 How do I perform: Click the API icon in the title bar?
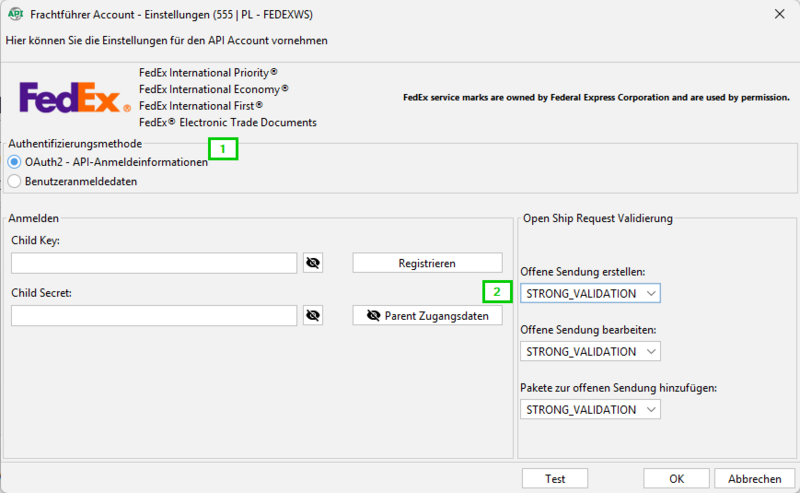pyautogui.click(x=15, y=14)
